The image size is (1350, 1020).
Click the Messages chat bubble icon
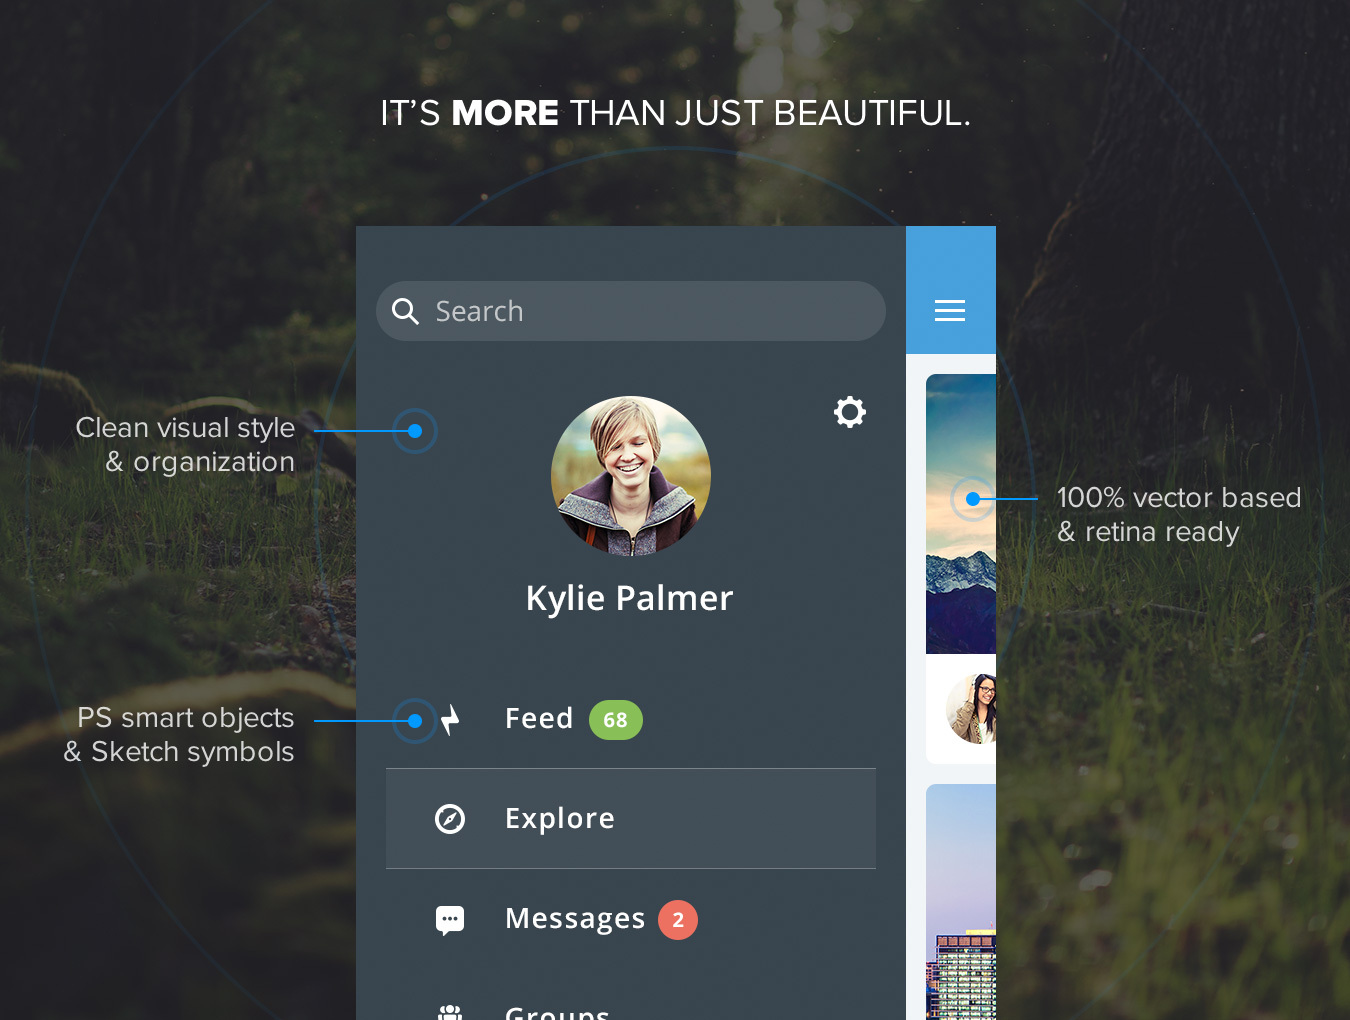pos(450,920)
